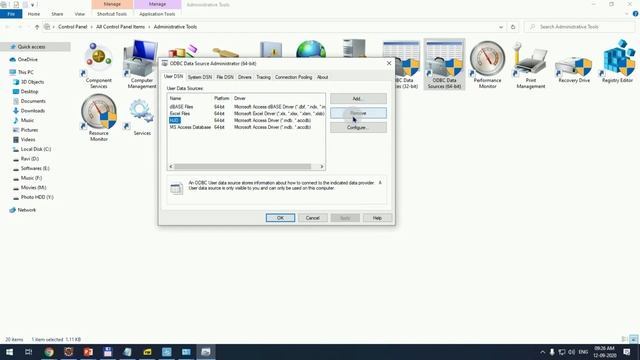Open Performance Monitor shortcut
This screenshot has height=360, width=640.
coord(487,64)
